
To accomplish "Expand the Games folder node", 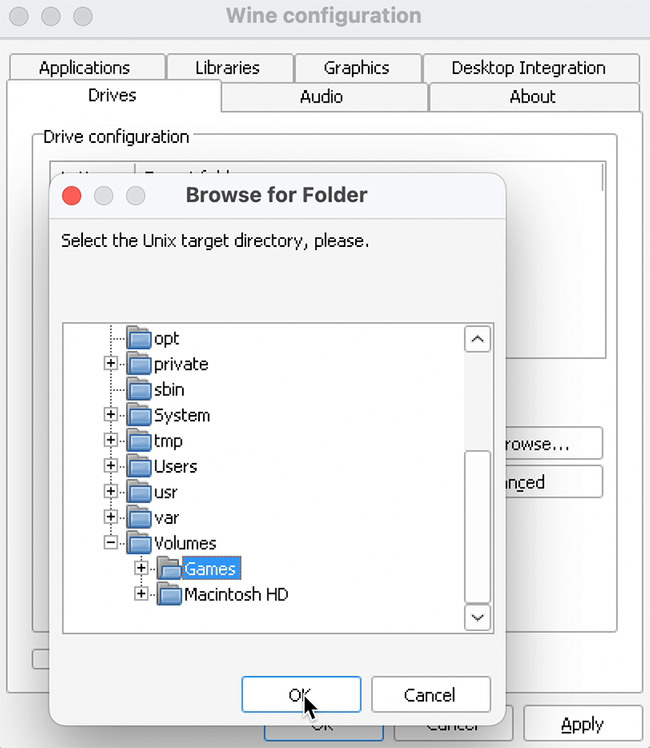I will tap(141, 568).
